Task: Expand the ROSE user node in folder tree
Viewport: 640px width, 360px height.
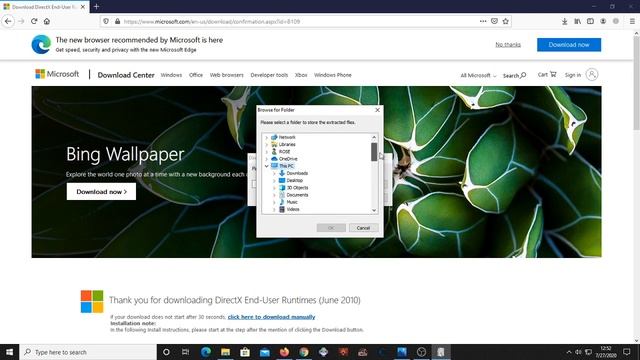Action: click(x=267, y=152)
